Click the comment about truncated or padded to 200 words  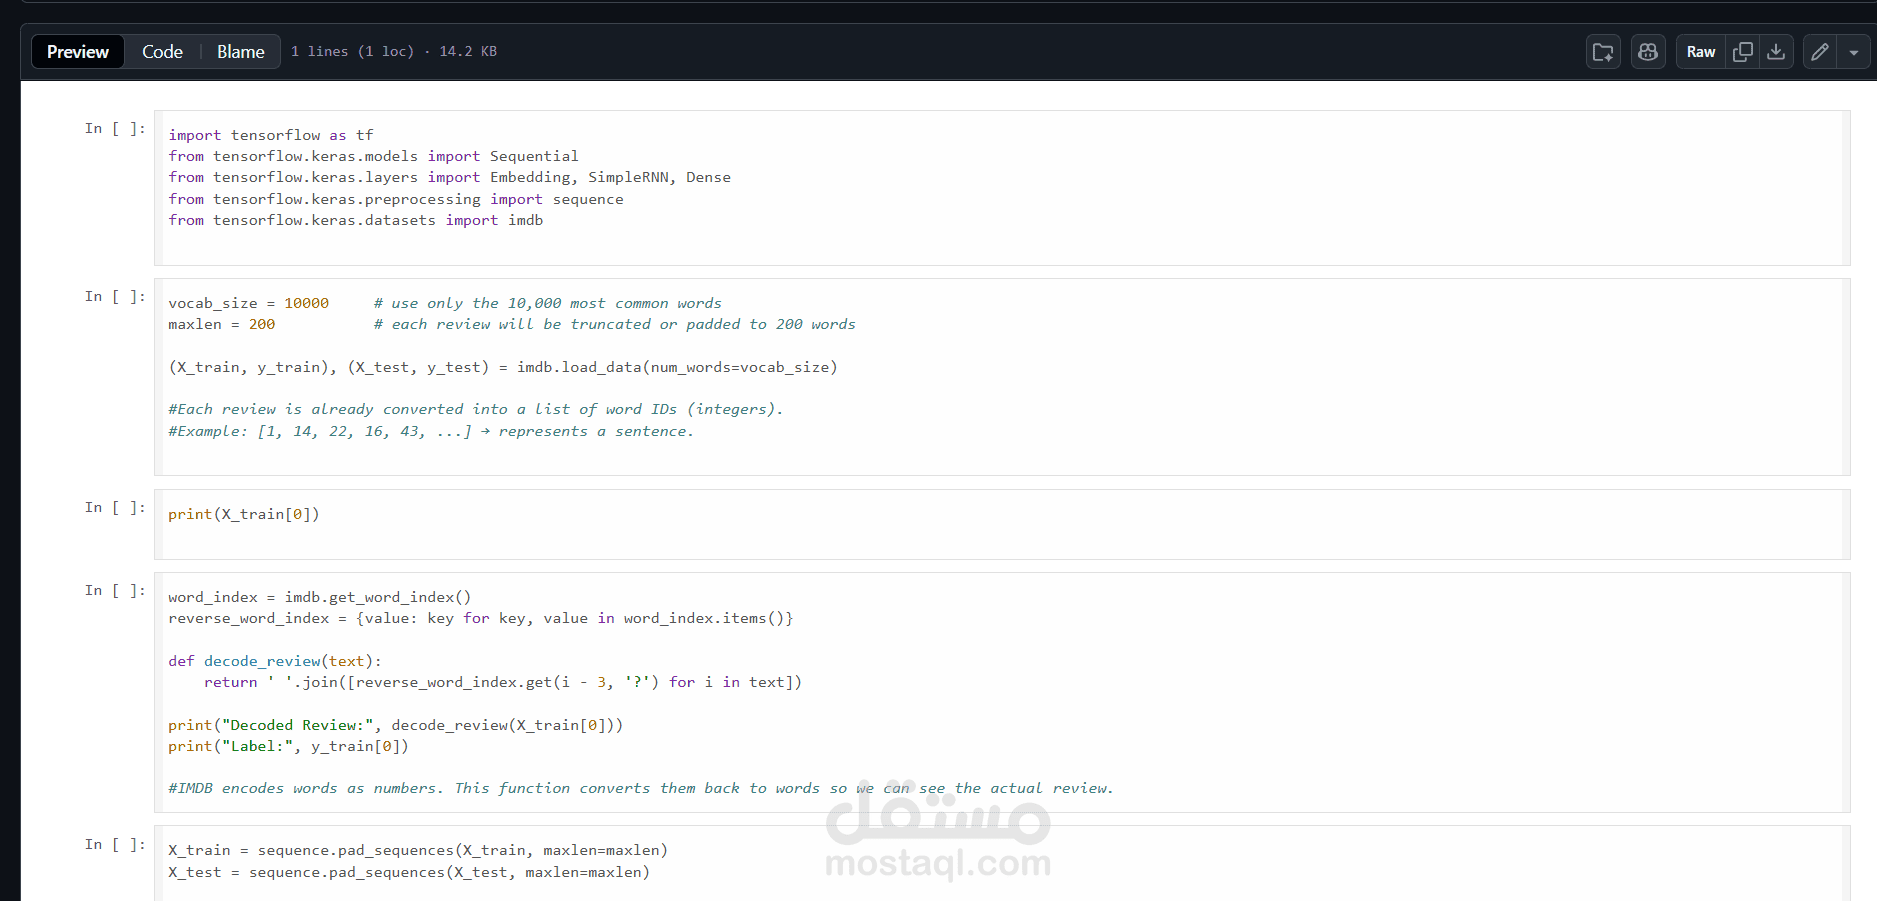coord(614,324)
